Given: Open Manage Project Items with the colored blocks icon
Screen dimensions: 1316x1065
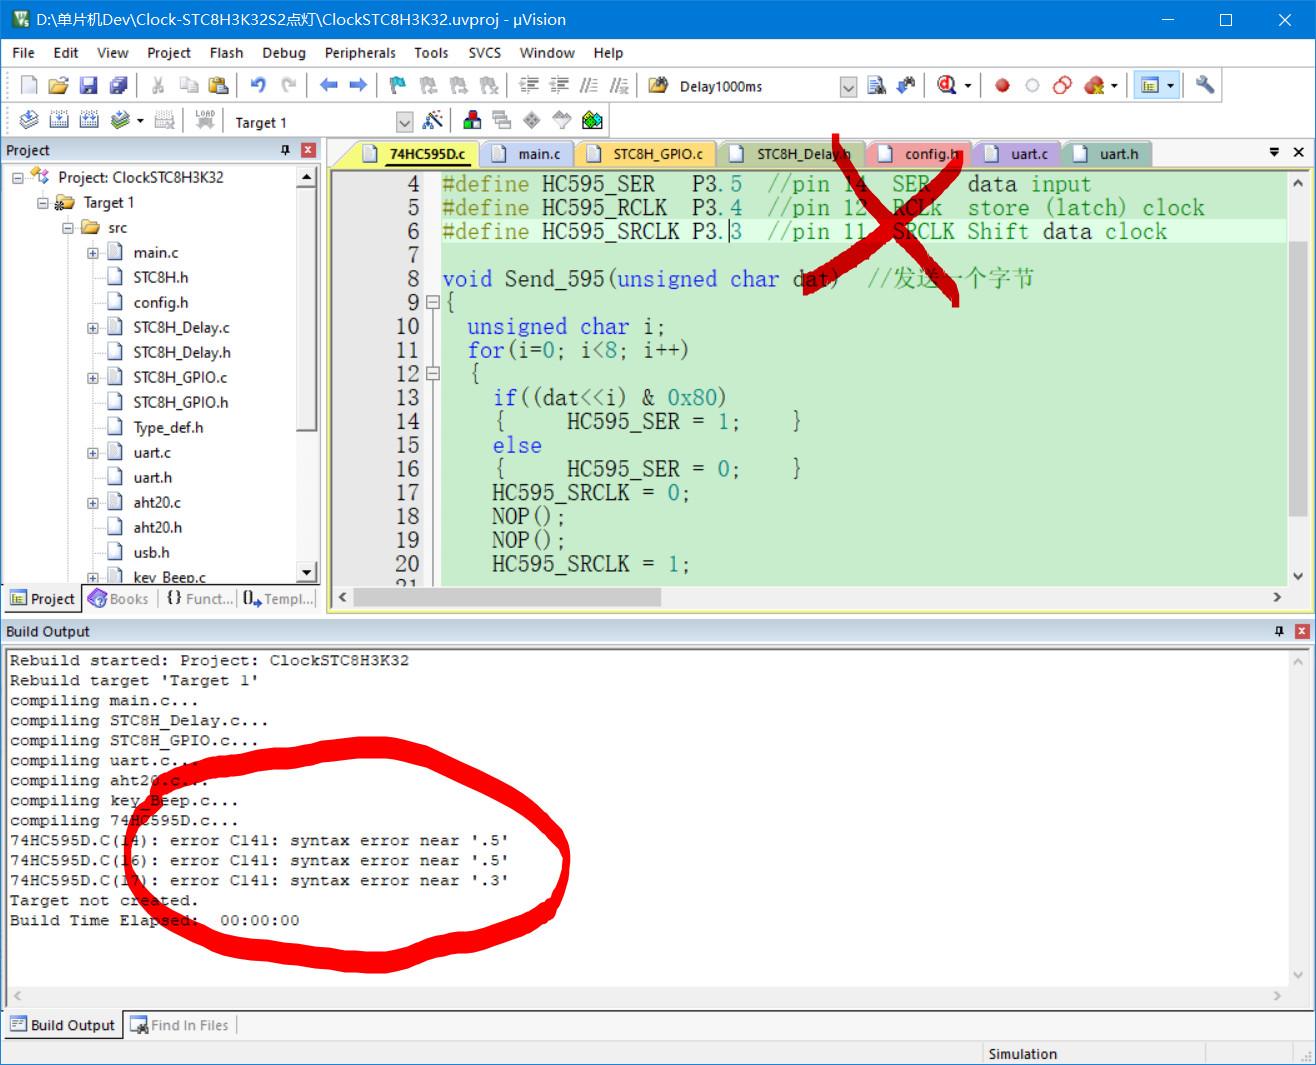Looking at the screenshot, I should click(x=472, y=121).
